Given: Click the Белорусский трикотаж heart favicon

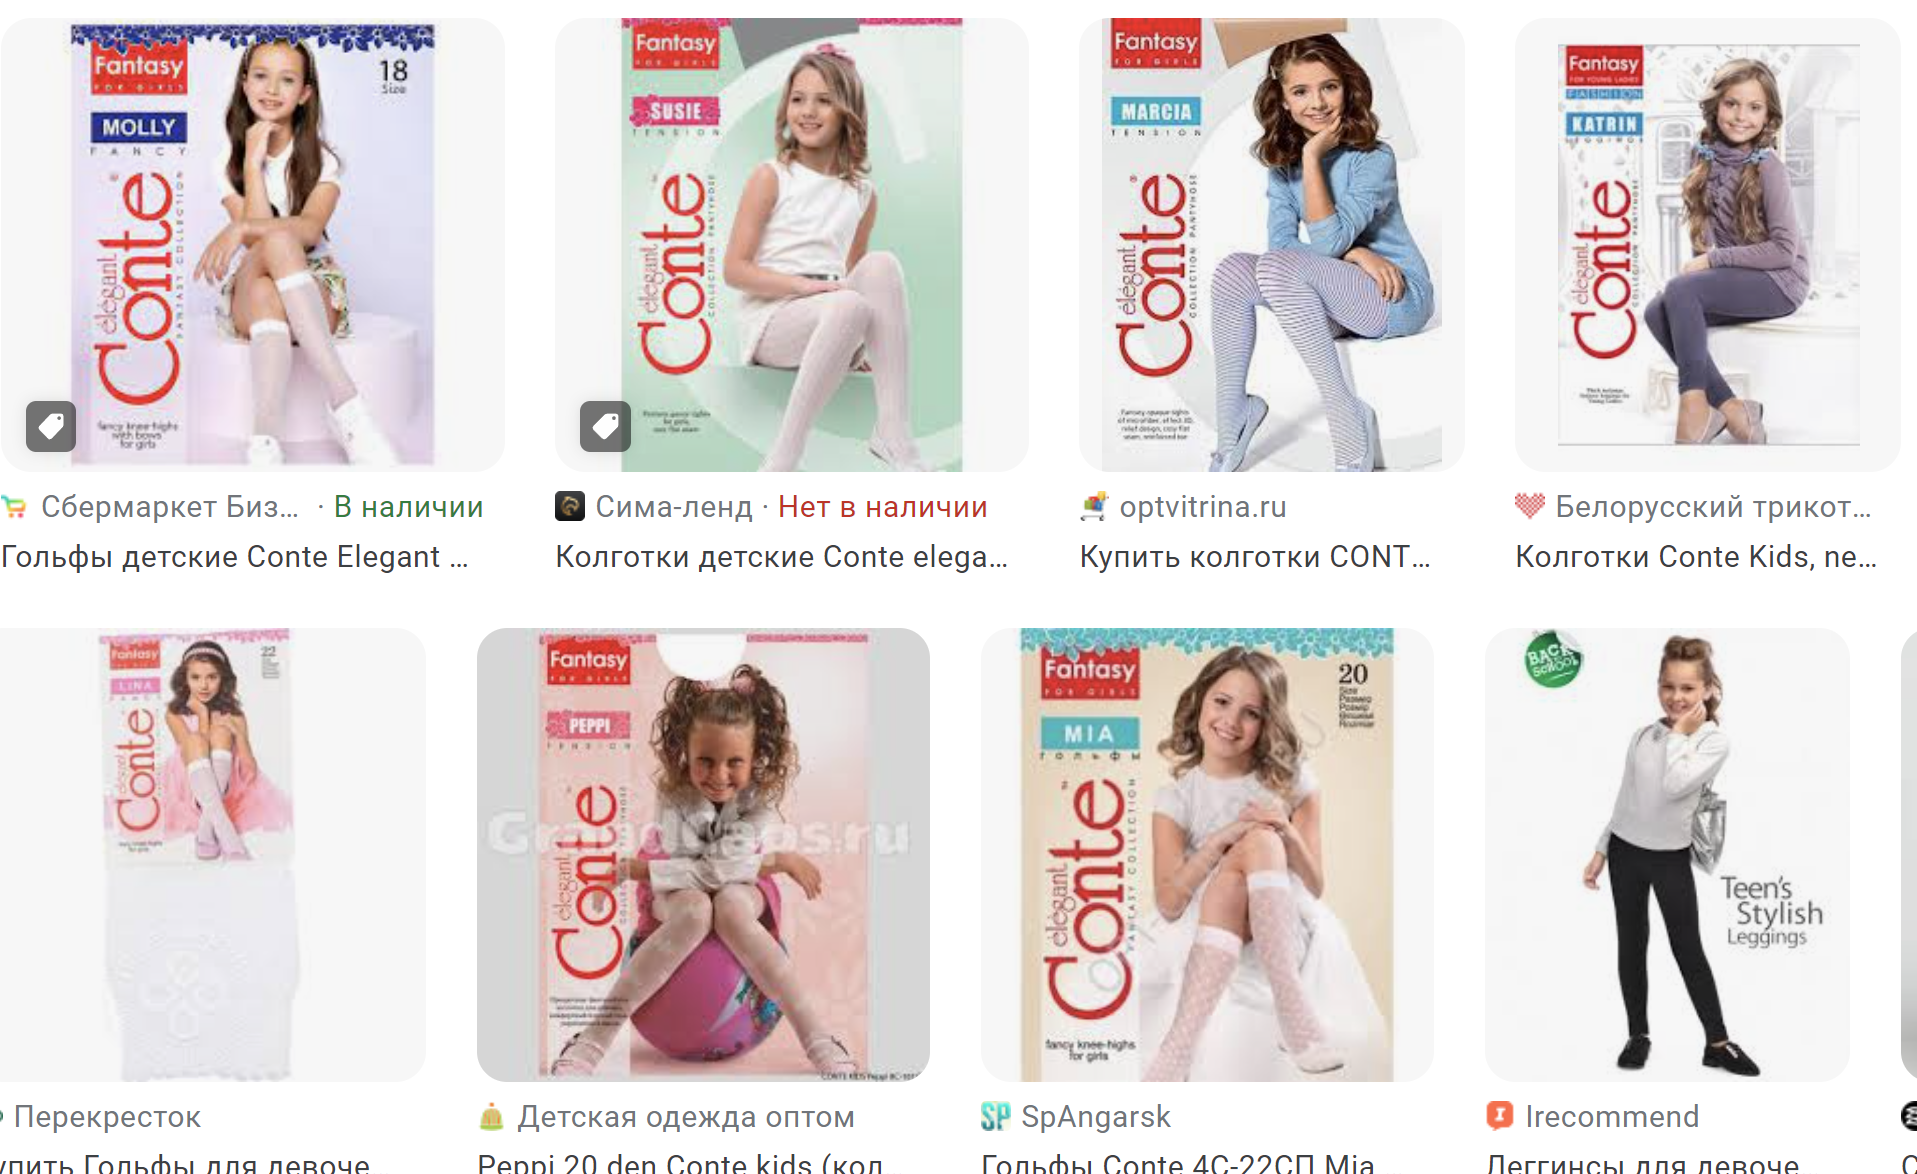Looking at the screenshot, I should point(1530,506).
